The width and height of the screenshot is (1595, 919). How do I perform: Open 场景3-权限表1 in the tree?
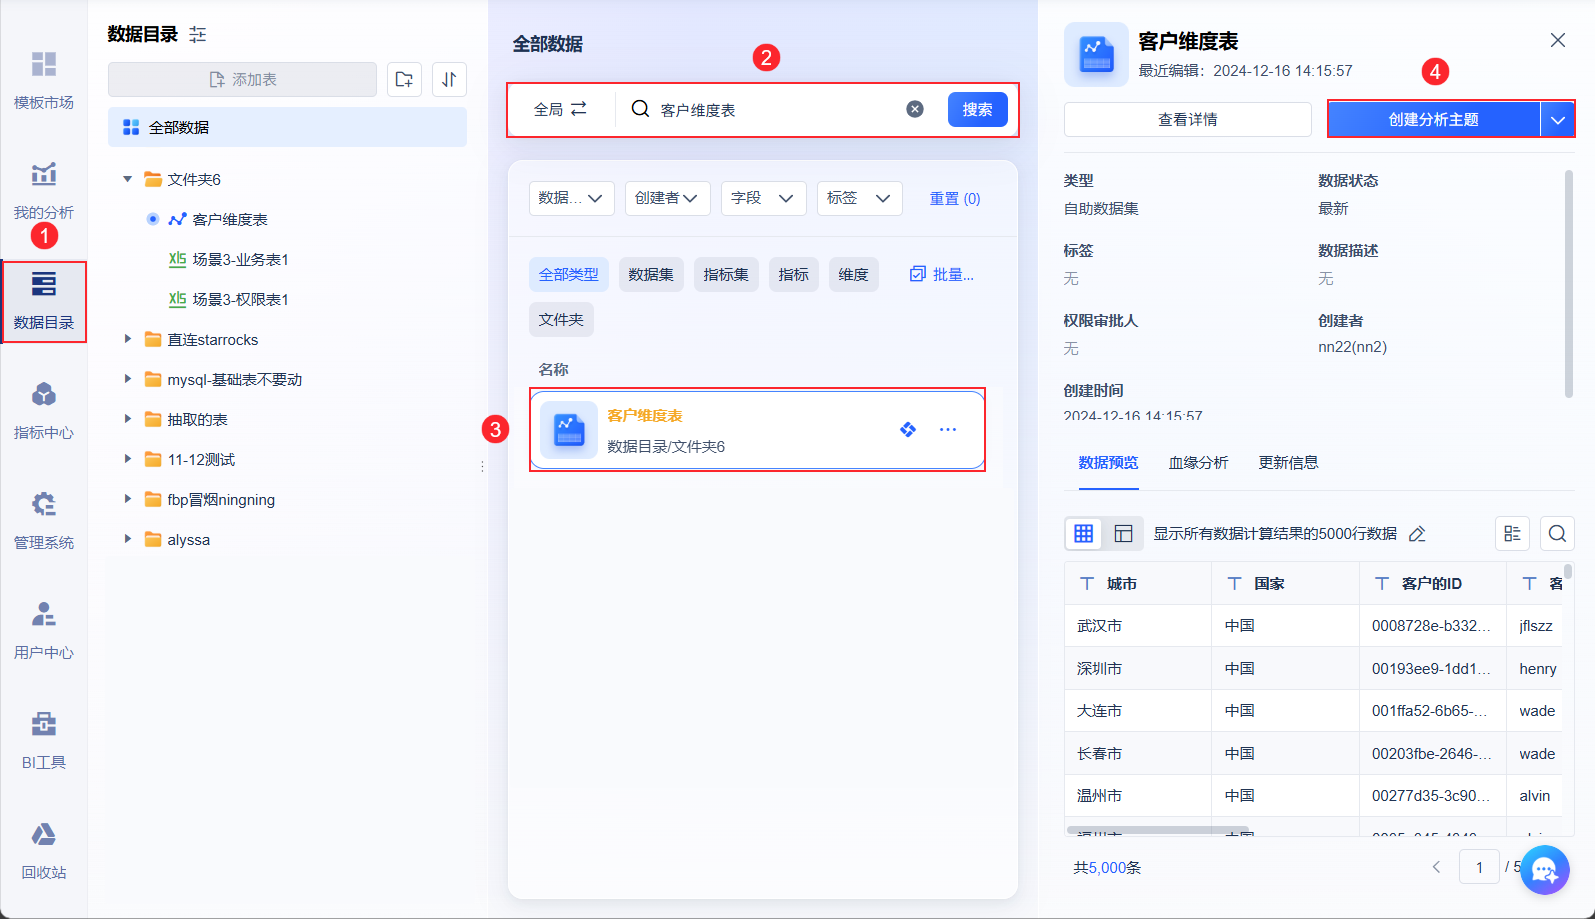240,299
